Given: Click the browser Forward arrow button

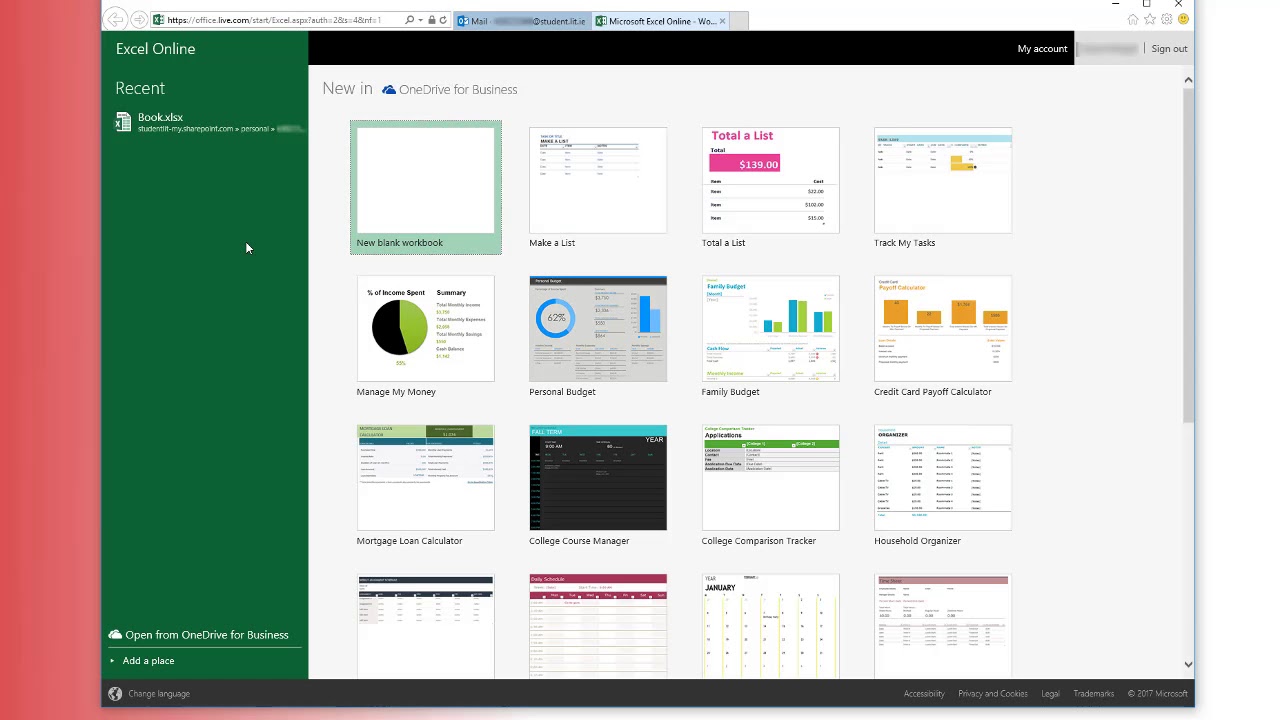Looking at the screenshot, I should pos(139,20).
